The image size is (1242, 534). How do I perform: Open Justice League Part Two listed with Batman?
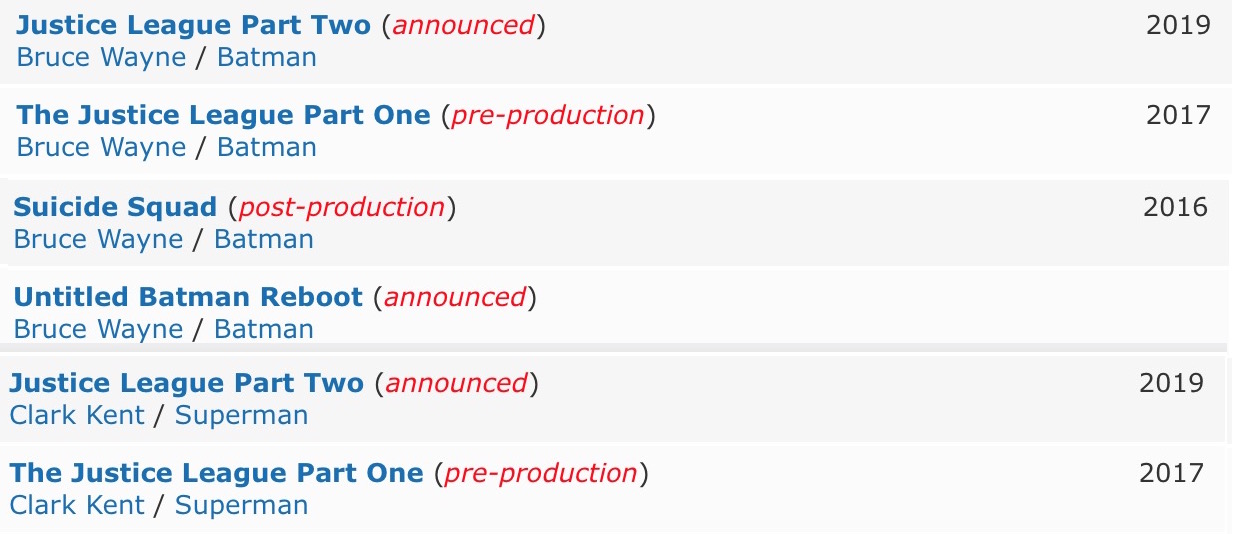pyautogui.click(x=194, y=25)
